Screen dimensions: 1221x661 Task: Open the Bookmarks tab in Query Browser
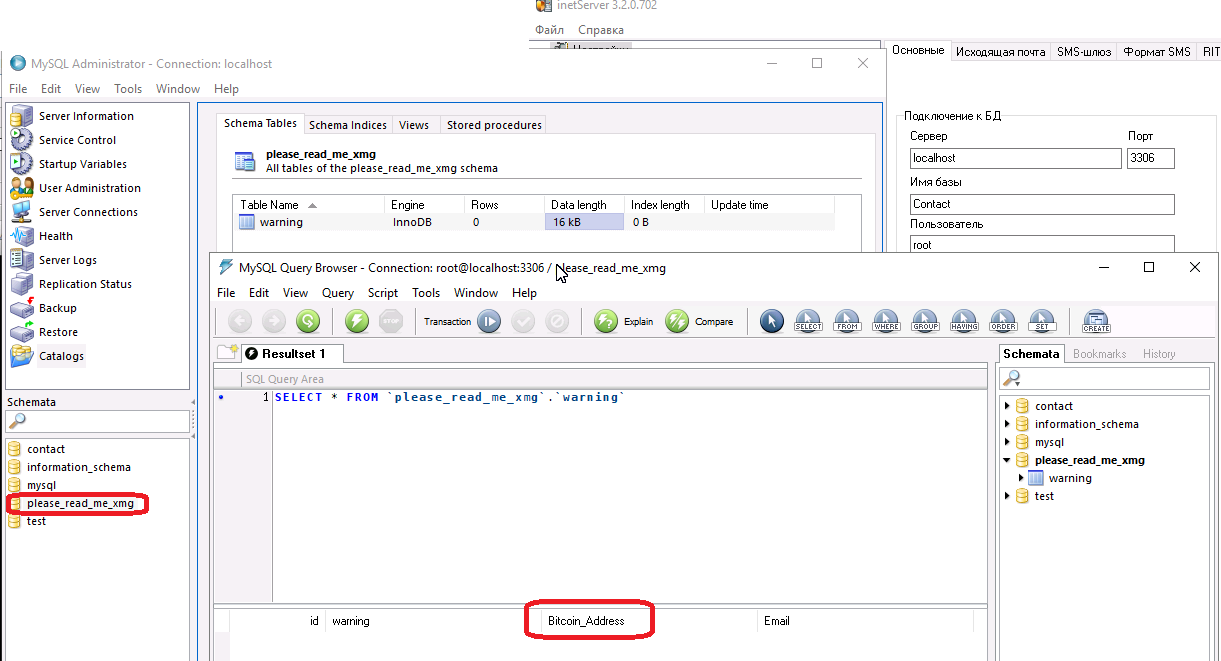1099,354
